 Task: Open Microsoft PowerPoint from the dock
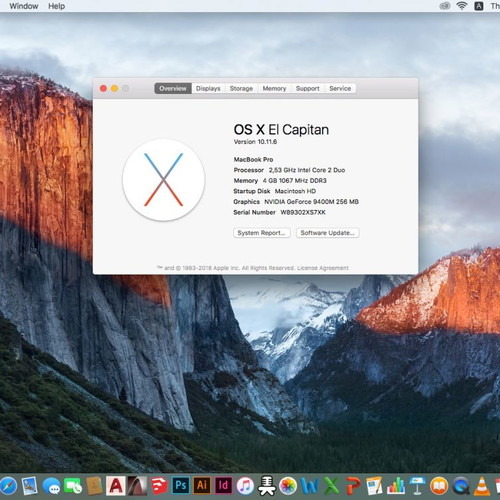(x=353, y=486)
